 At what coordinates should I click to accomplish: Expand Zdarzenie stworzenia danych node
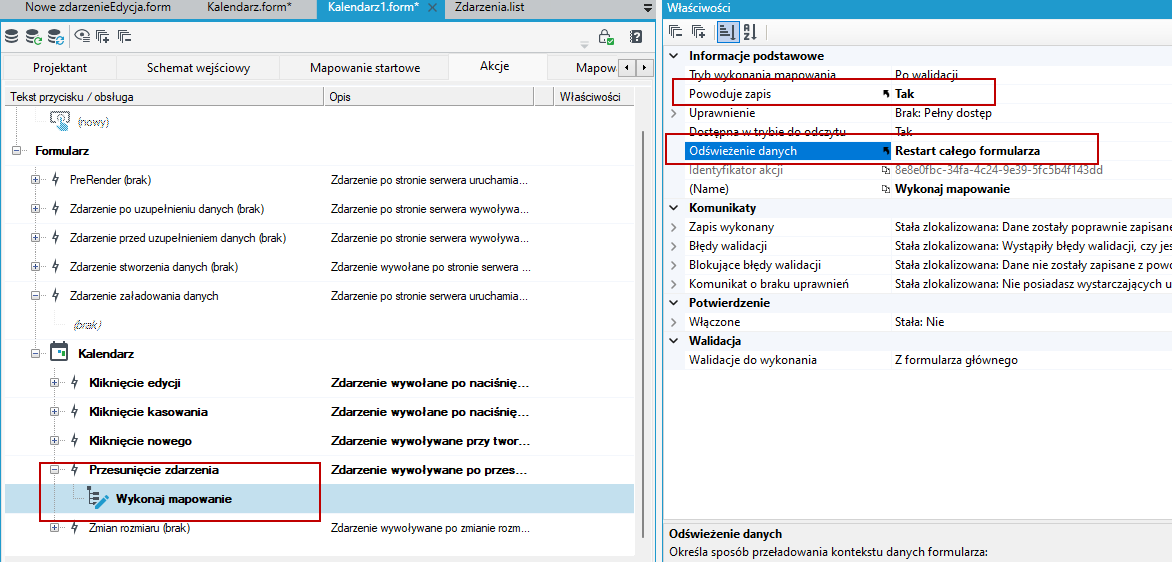pyautogui.click(x=35, y=267)
